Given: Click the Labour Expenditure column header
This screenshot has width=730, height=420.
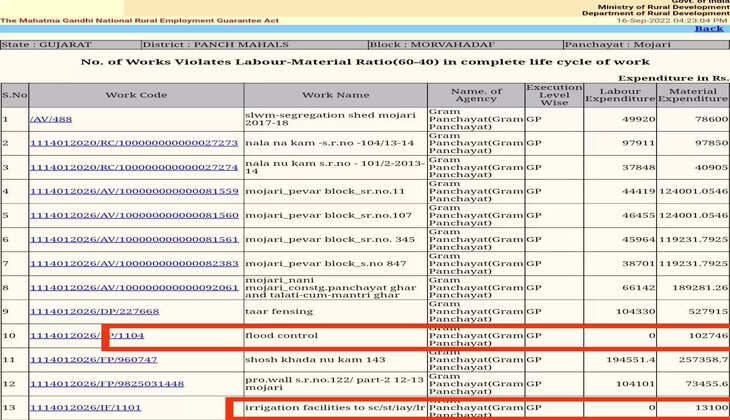Looking at the screenshot, I should pyautogui.click(x=619, y=95).
